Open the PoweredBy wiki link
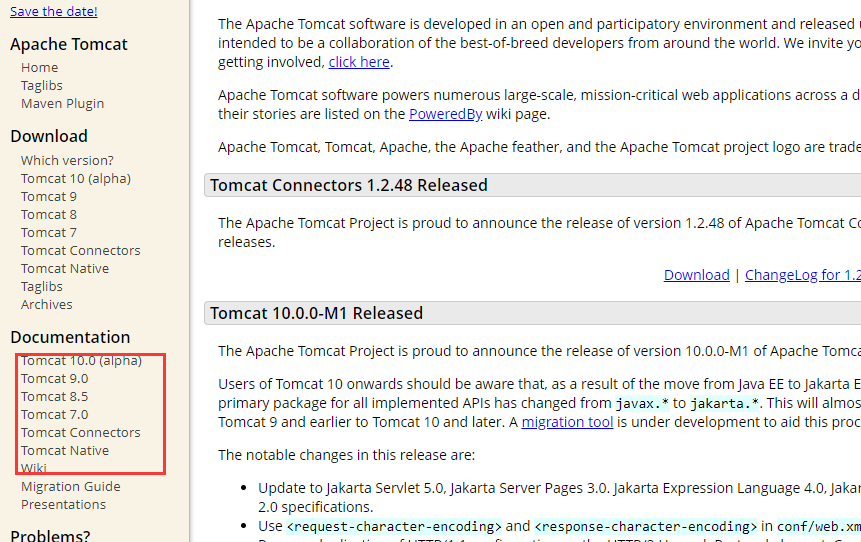The height and width of the screenshot is (542, 861). (x=445, y=114)
